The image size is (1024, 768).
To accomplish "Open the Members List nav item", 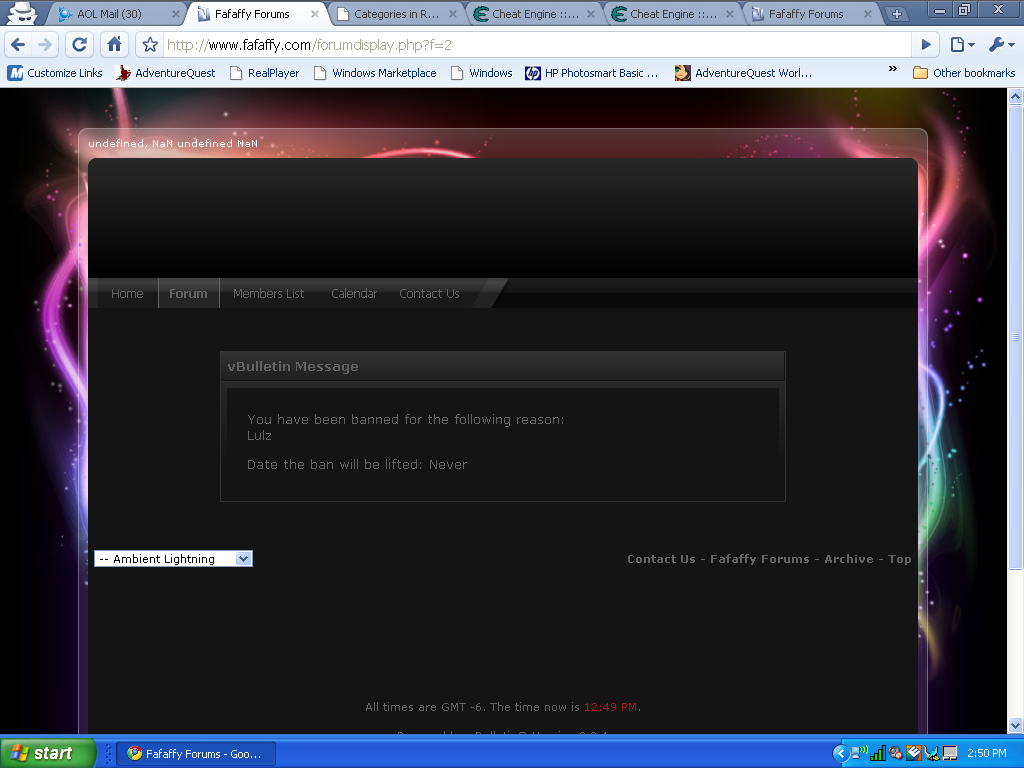I will click(x=268, y=294).
